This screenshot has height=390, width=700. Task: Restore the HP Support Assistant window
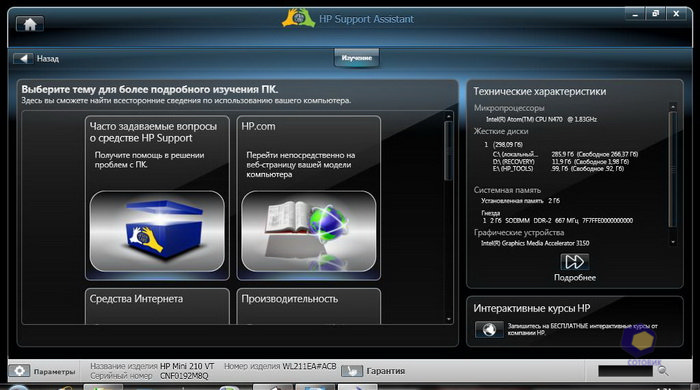655,14
